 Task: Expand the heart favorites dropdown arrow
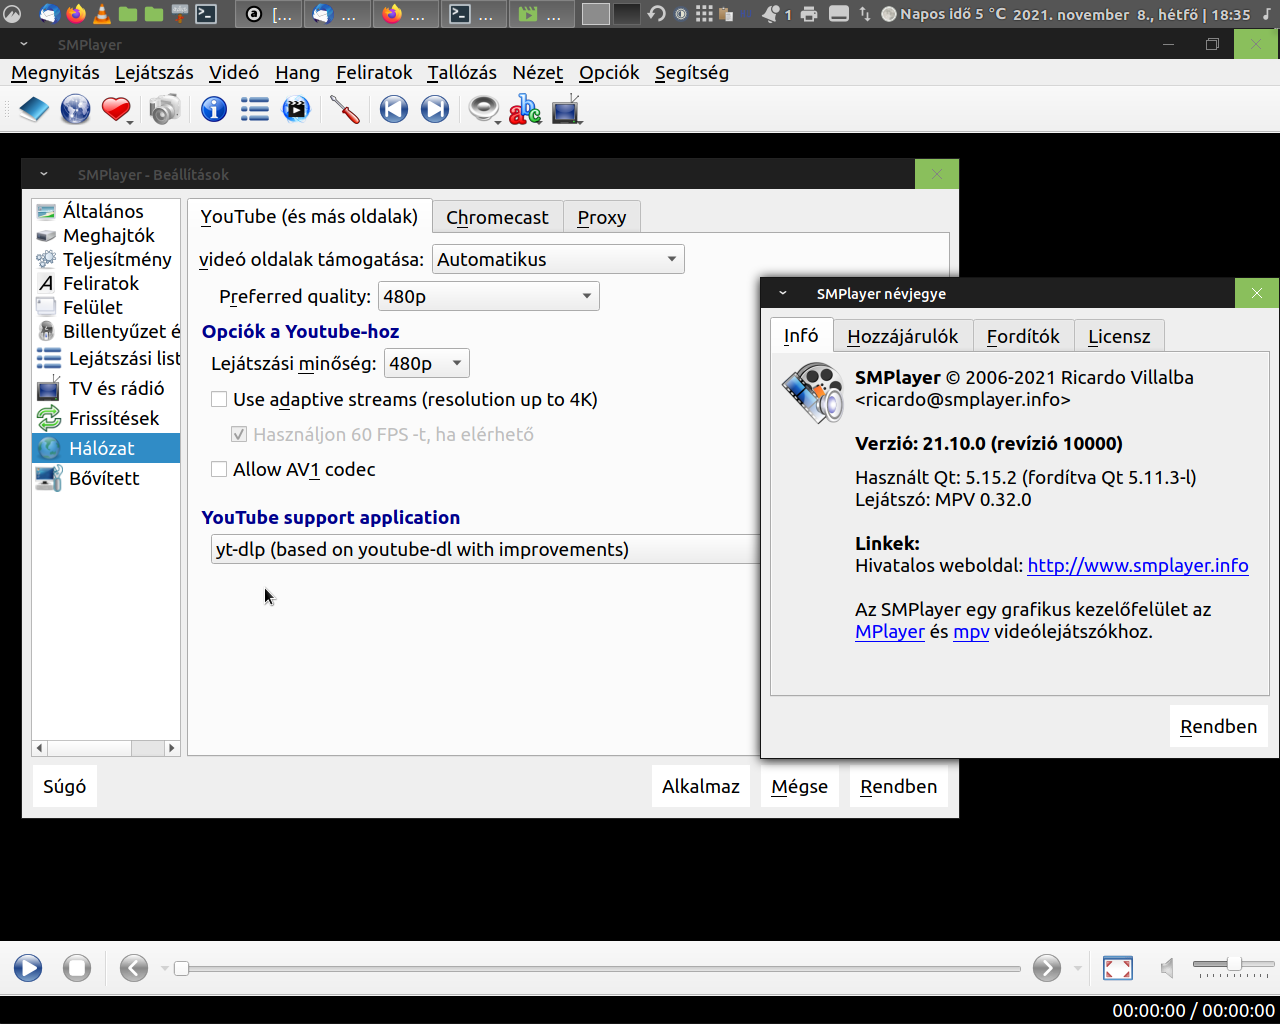click(x=131, y=122)
